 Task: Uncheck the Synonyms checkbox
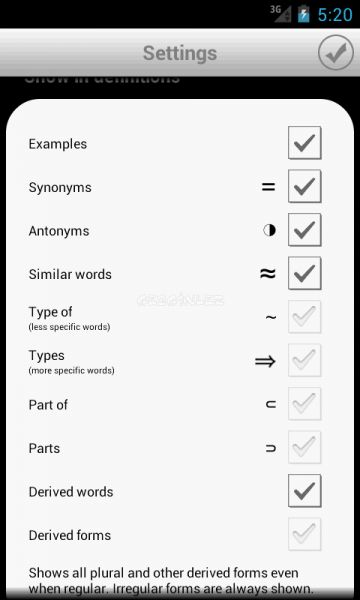click(x=305, y=186)
